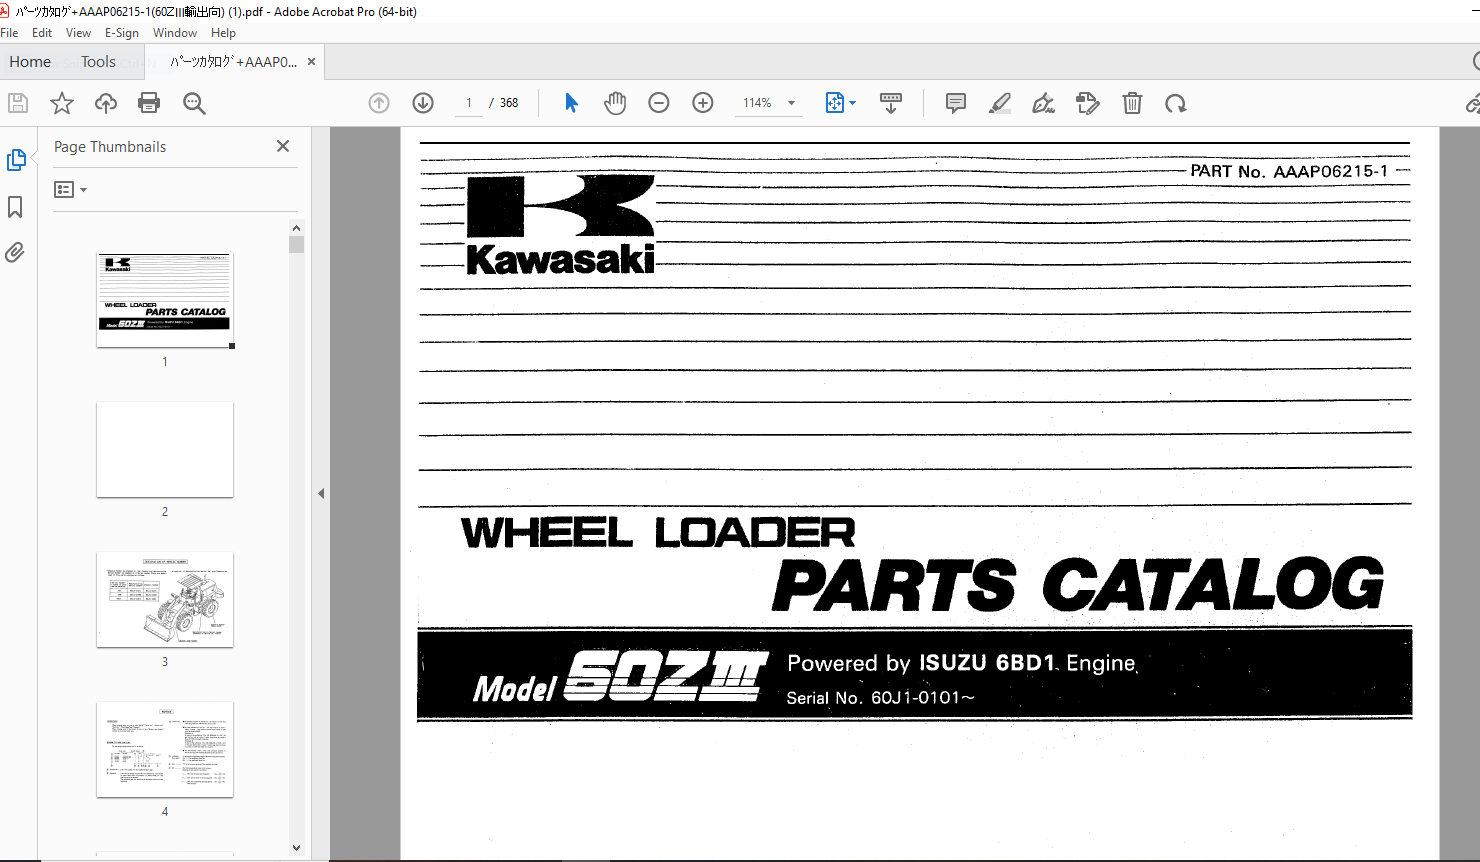Image resolution: width=1480 pixels, height=862 pixels.
Task: Click the Fit page view icon
Action: [x=835, y=103]
